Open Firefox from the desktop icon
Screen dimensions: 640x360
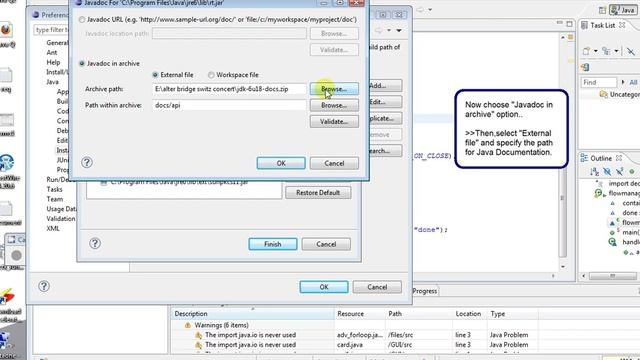6,29
